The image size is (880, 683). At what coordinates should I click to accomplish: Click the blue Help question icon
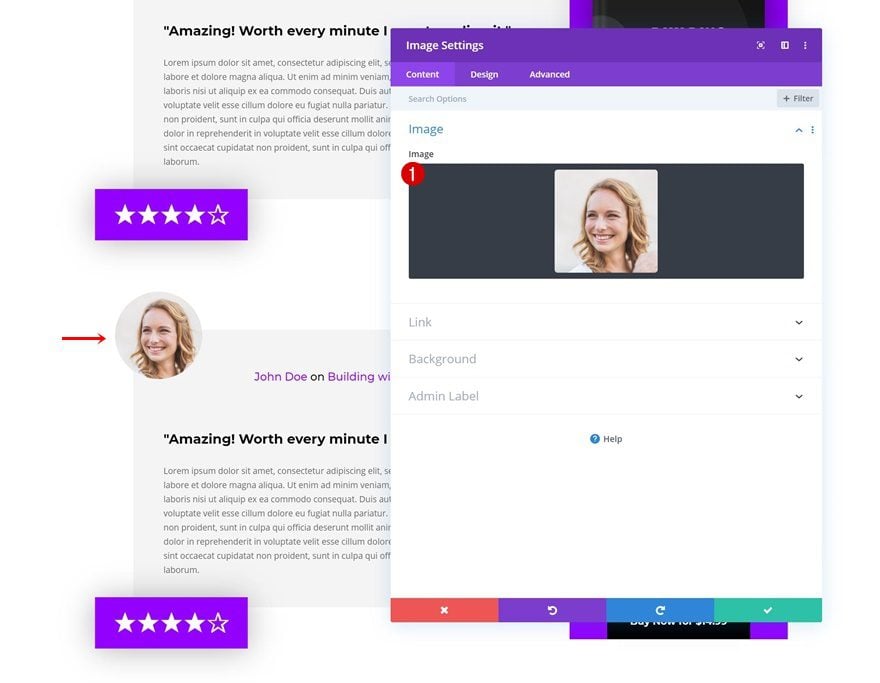[594, 439]
